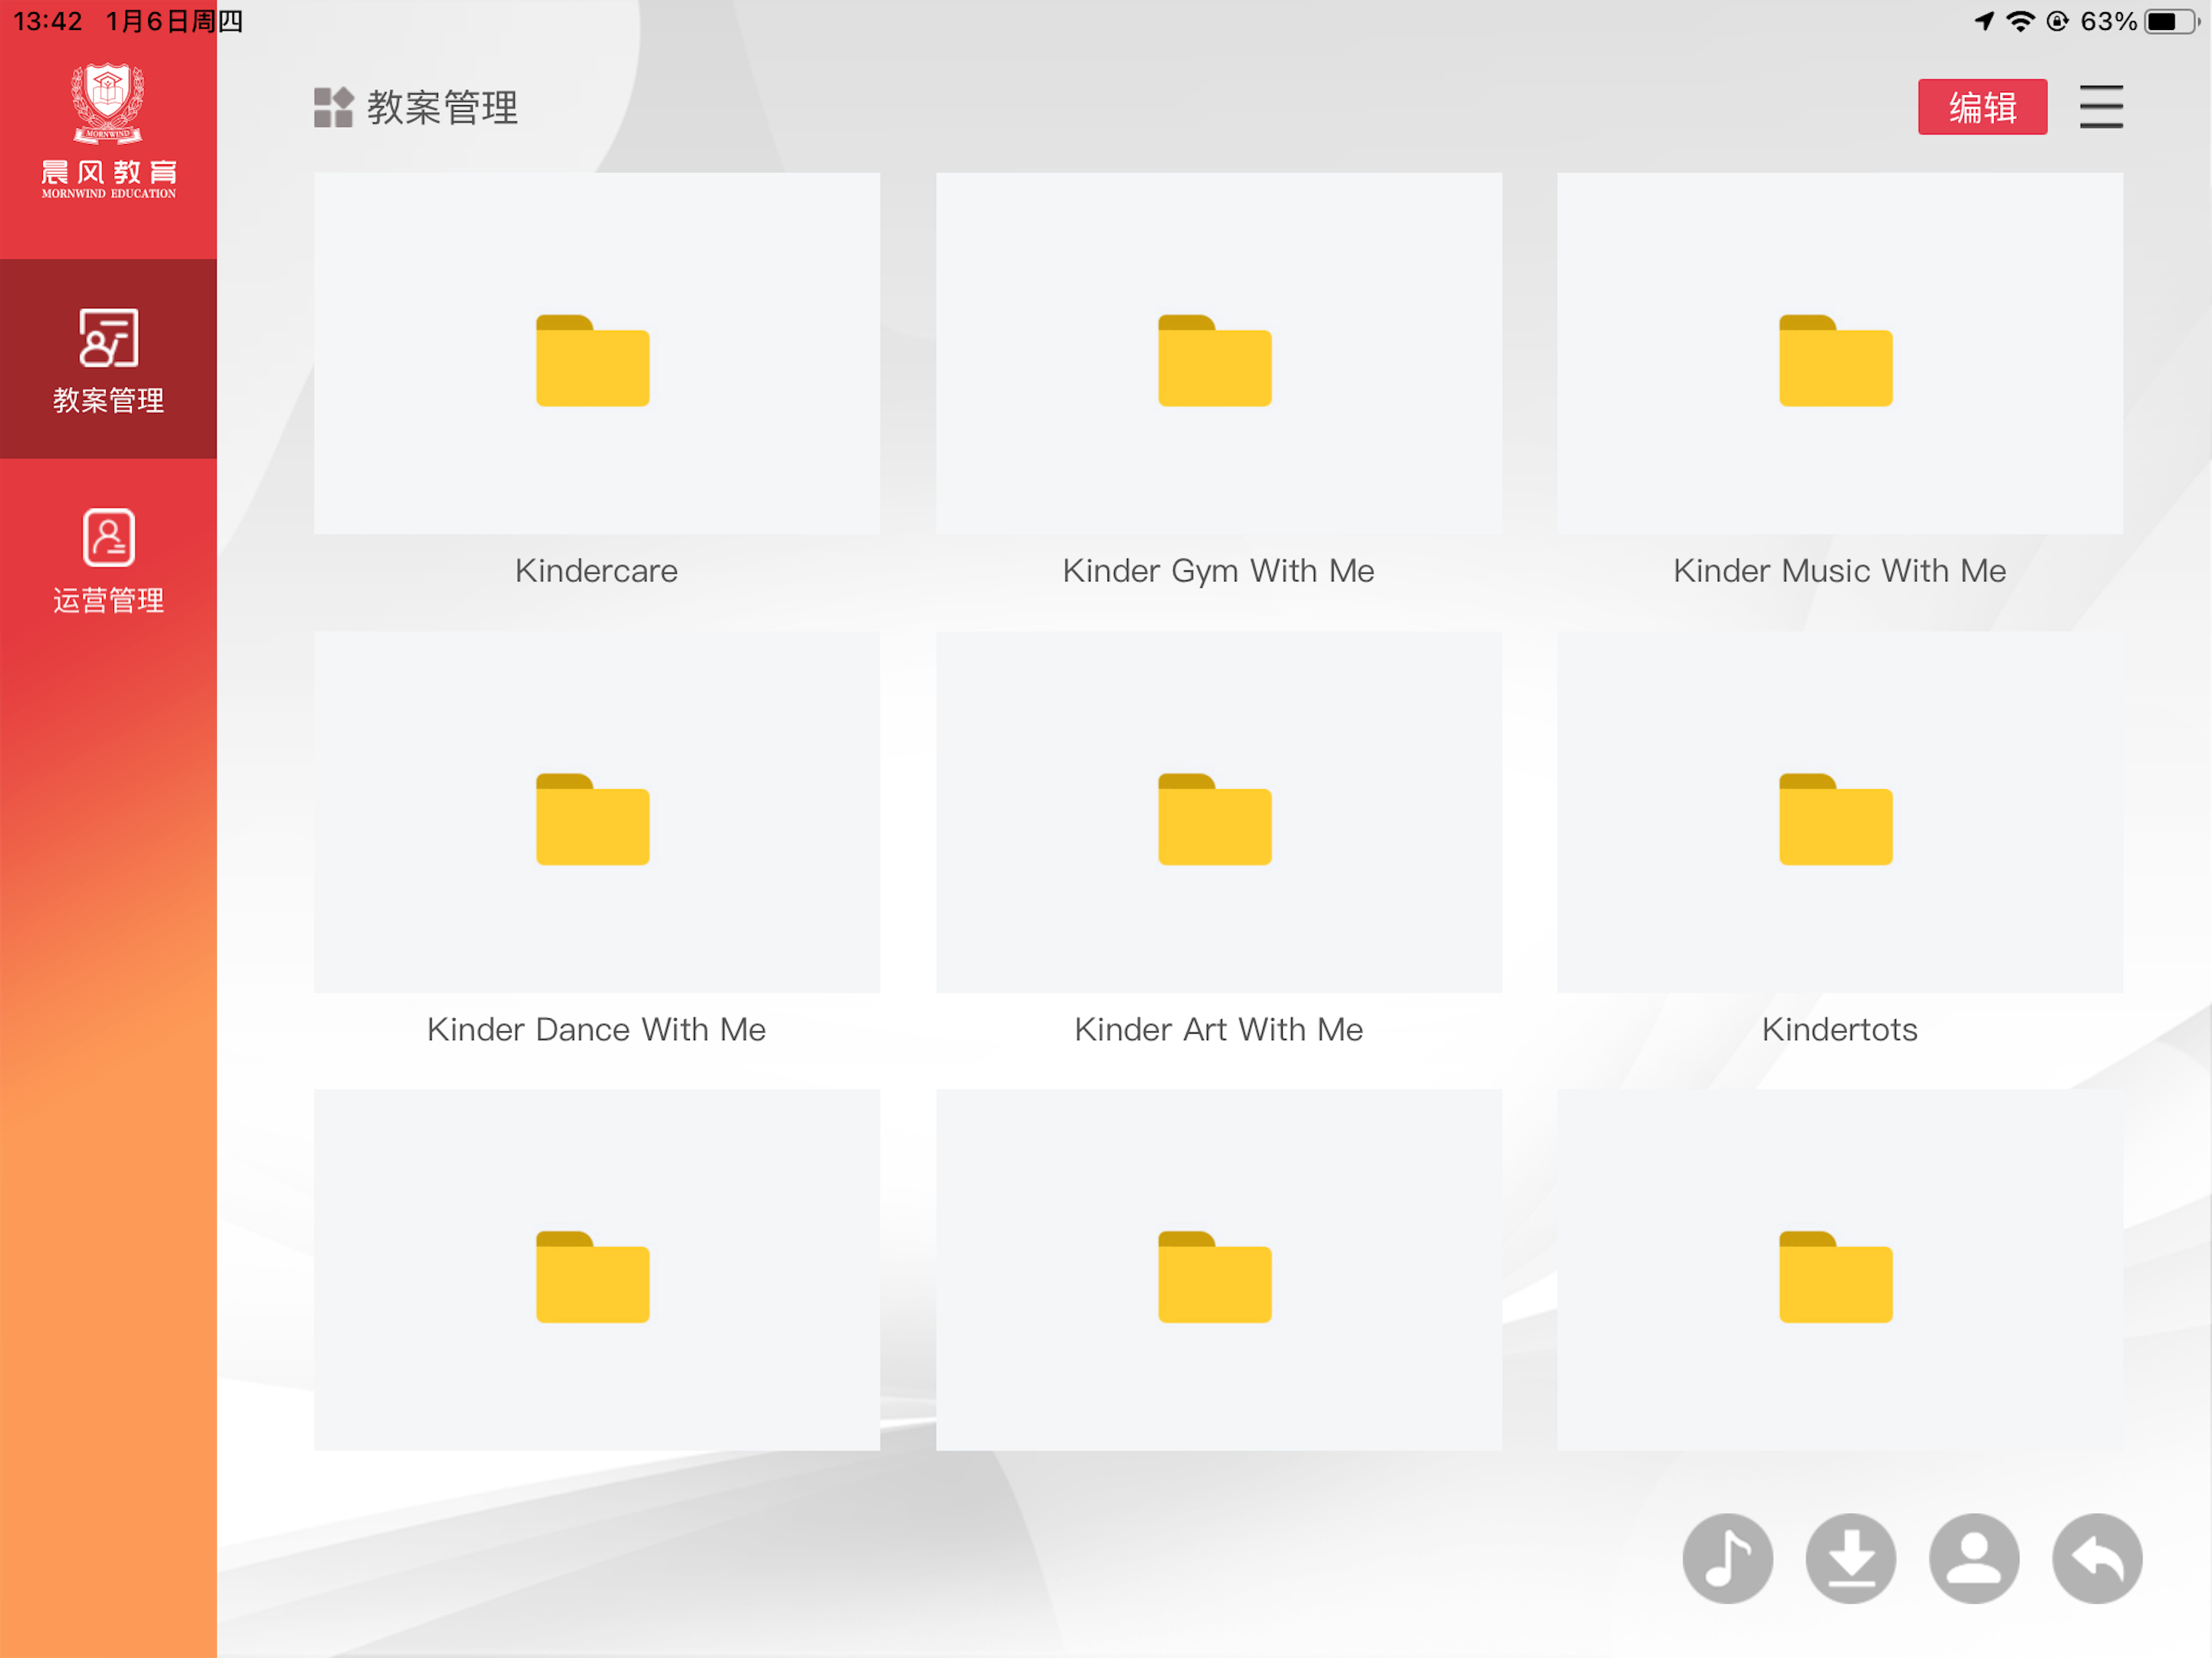The width and height of the screenshot is (2212, 1658).
Task: Open the user profile button
Action: pyautogui.click(x=1974, y=1558)
